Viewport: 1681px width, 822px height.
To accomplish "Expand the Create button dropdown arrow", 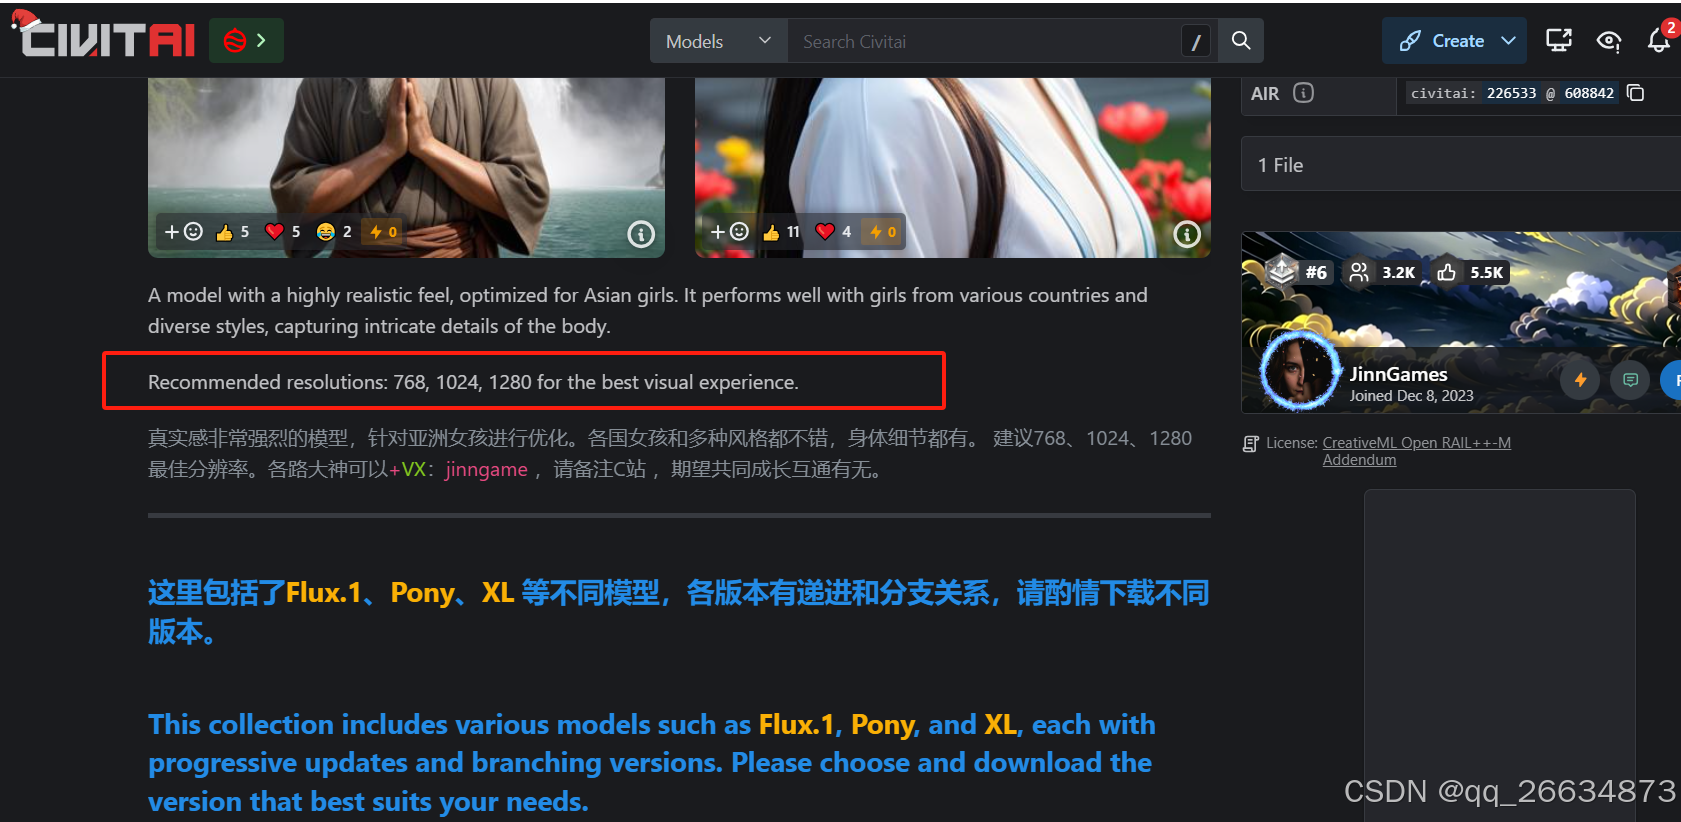I will [x=1508, y=41].
